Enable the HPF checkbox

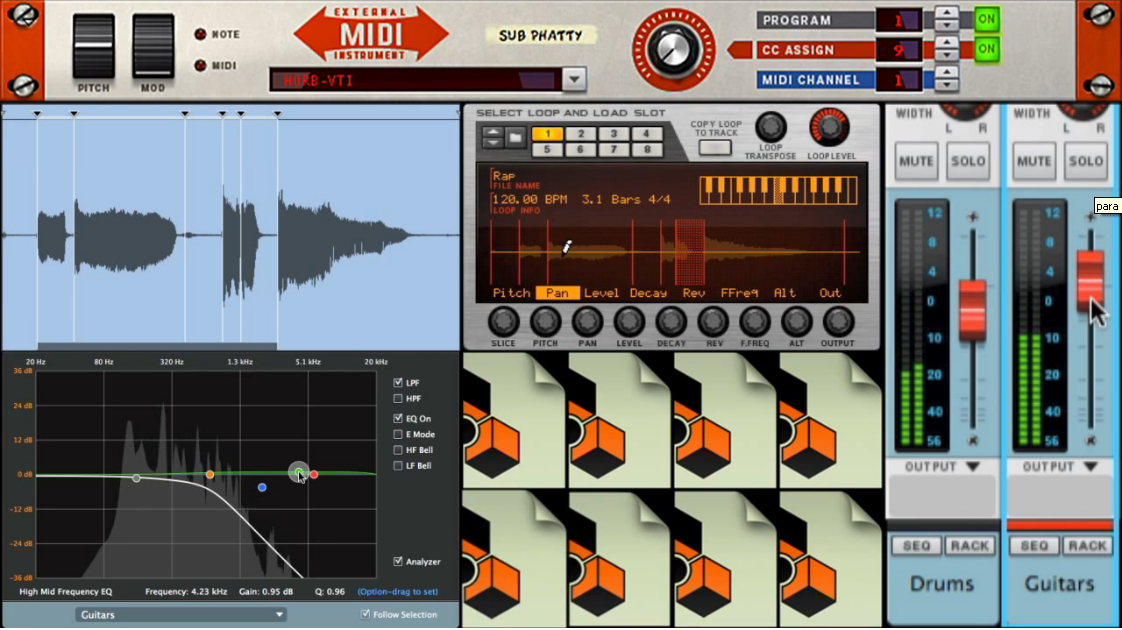click(x=398, y=399)
